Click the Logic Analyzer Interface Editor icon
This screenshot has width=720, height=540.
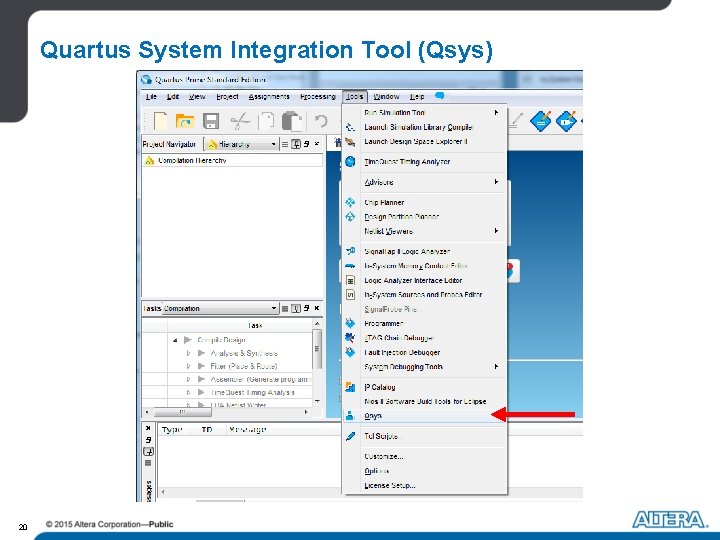click(350, 280)
